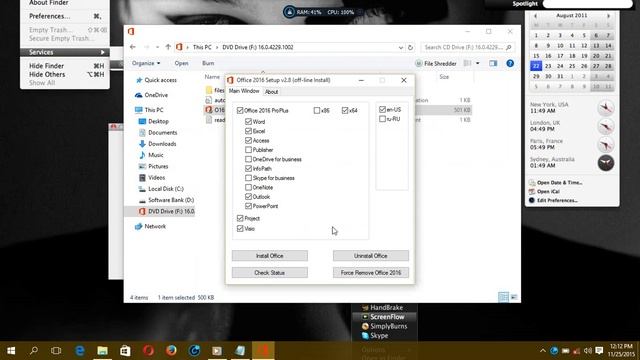Screen dimensions: 640x360
Task: Choose Hide Others menu entry
Action: [64, 74]
